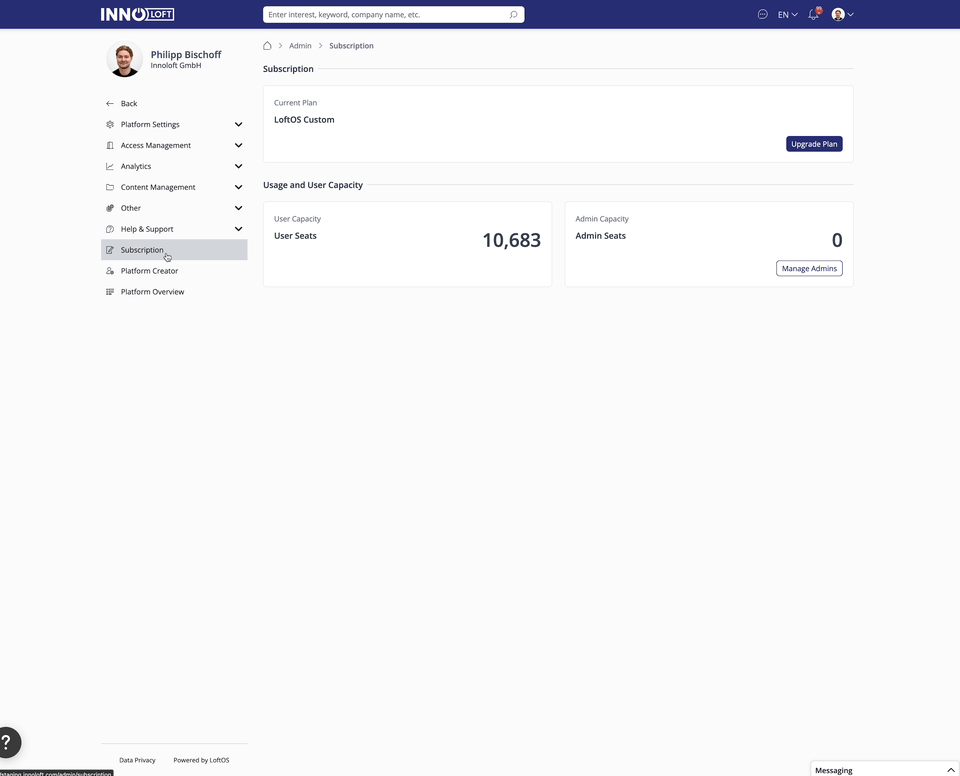Click the Innoloft logo in header
Screen dimensions: 960x776
click(137, 14)
